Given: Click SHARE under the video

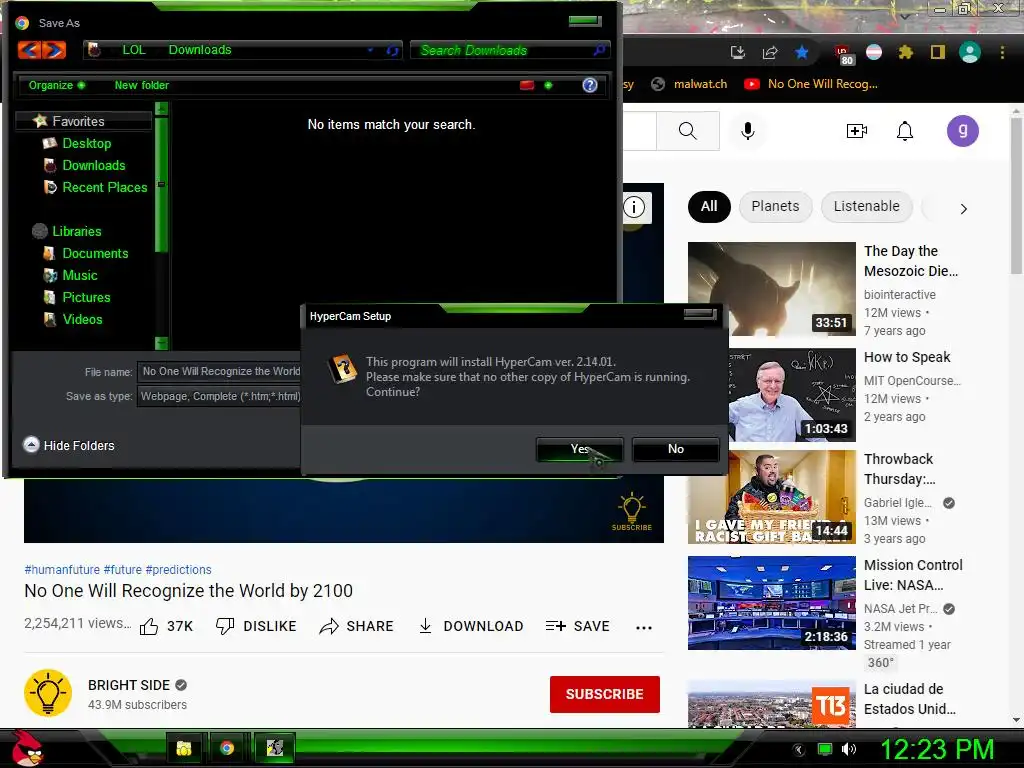Looking at the screenshot, I should click(x=357, y=626).
